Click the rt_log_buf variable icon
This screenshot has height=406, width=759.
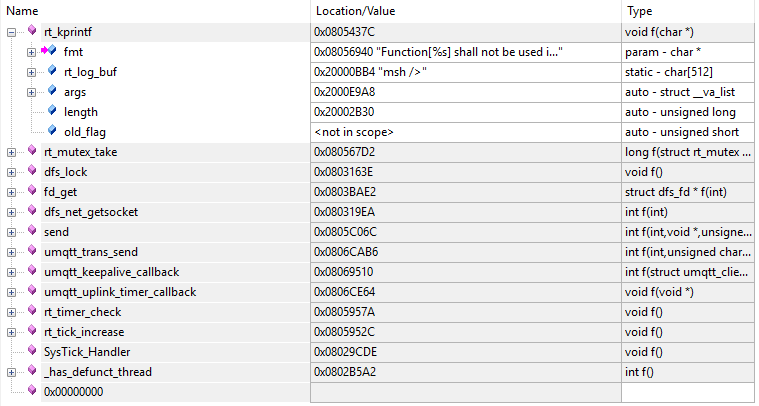click(52, 72)
